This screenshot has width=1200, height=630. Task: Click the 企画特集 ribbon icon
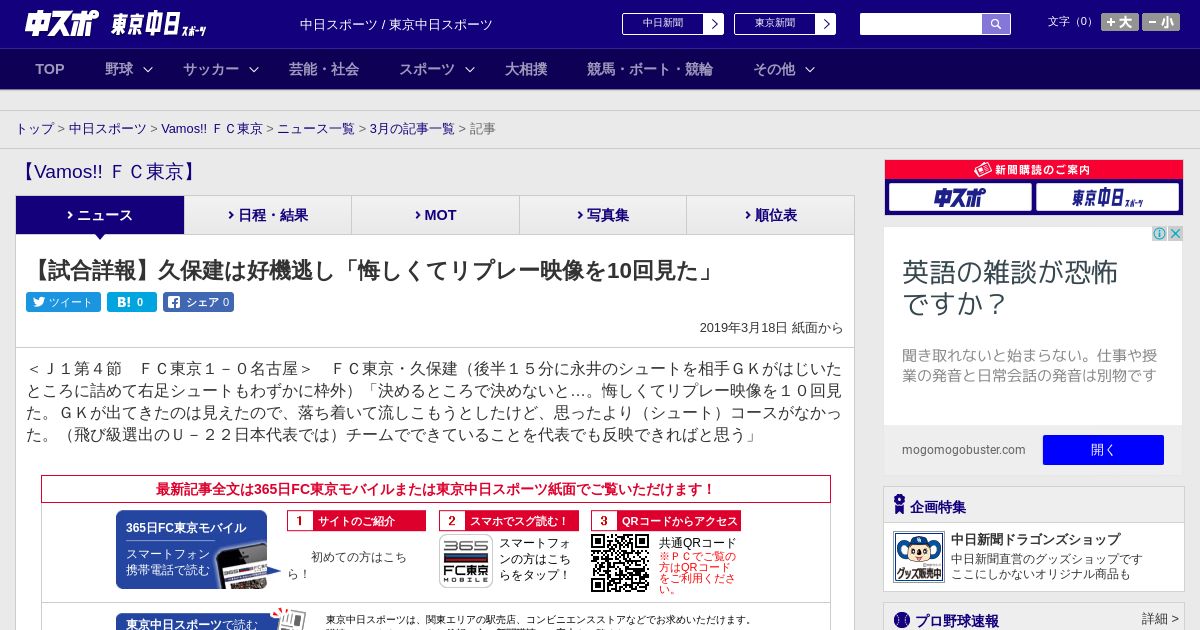(899, 504)
